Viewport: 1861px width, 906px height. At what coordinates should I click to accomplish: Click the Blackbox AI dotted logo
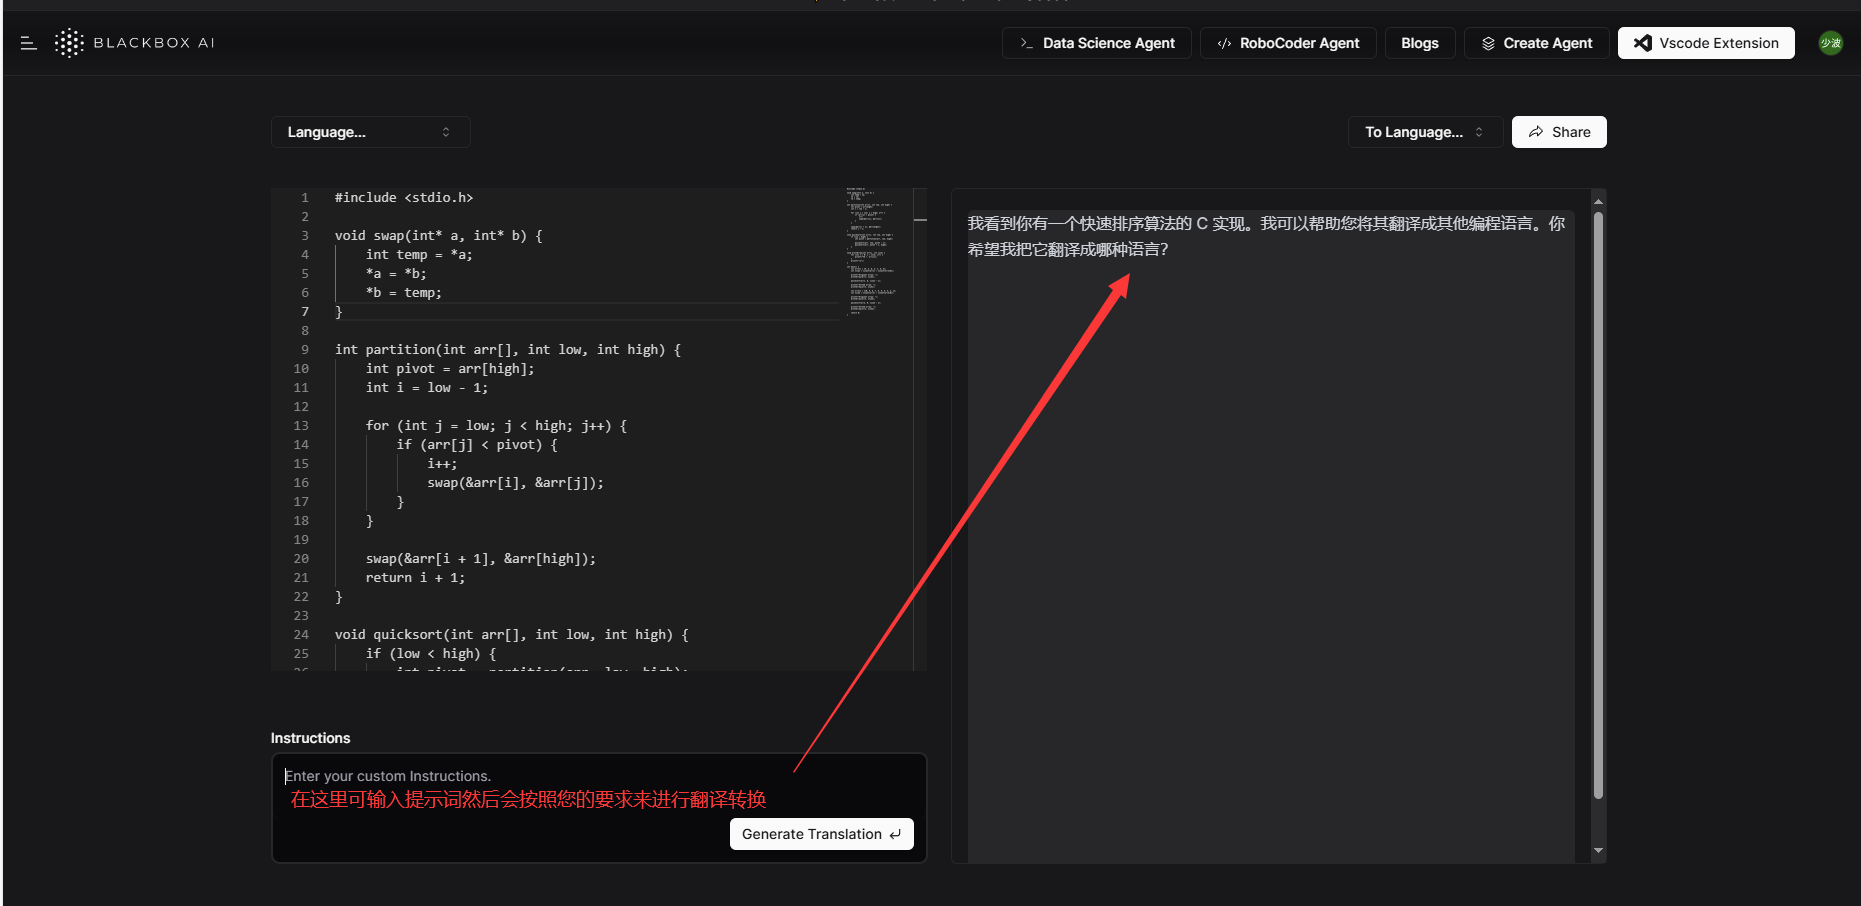coord(69,43)
